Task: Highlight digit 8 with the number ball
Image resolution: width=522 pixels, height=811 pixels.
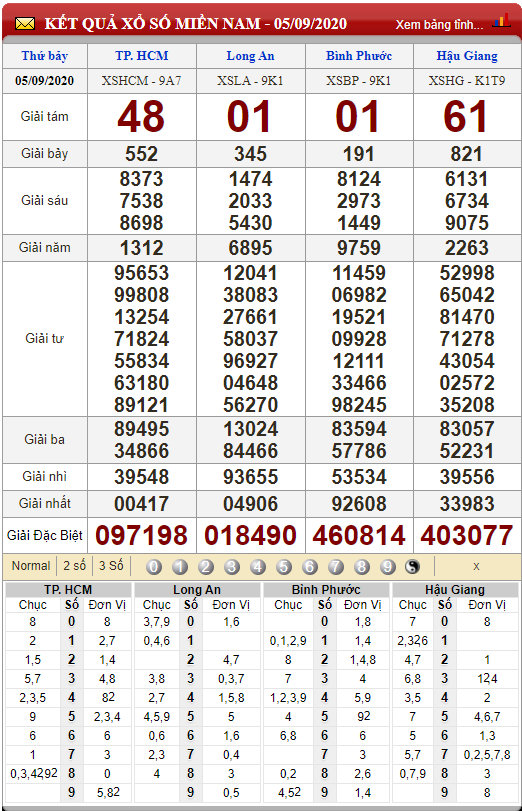Action: pyautogui.click(x=361, y=567)
